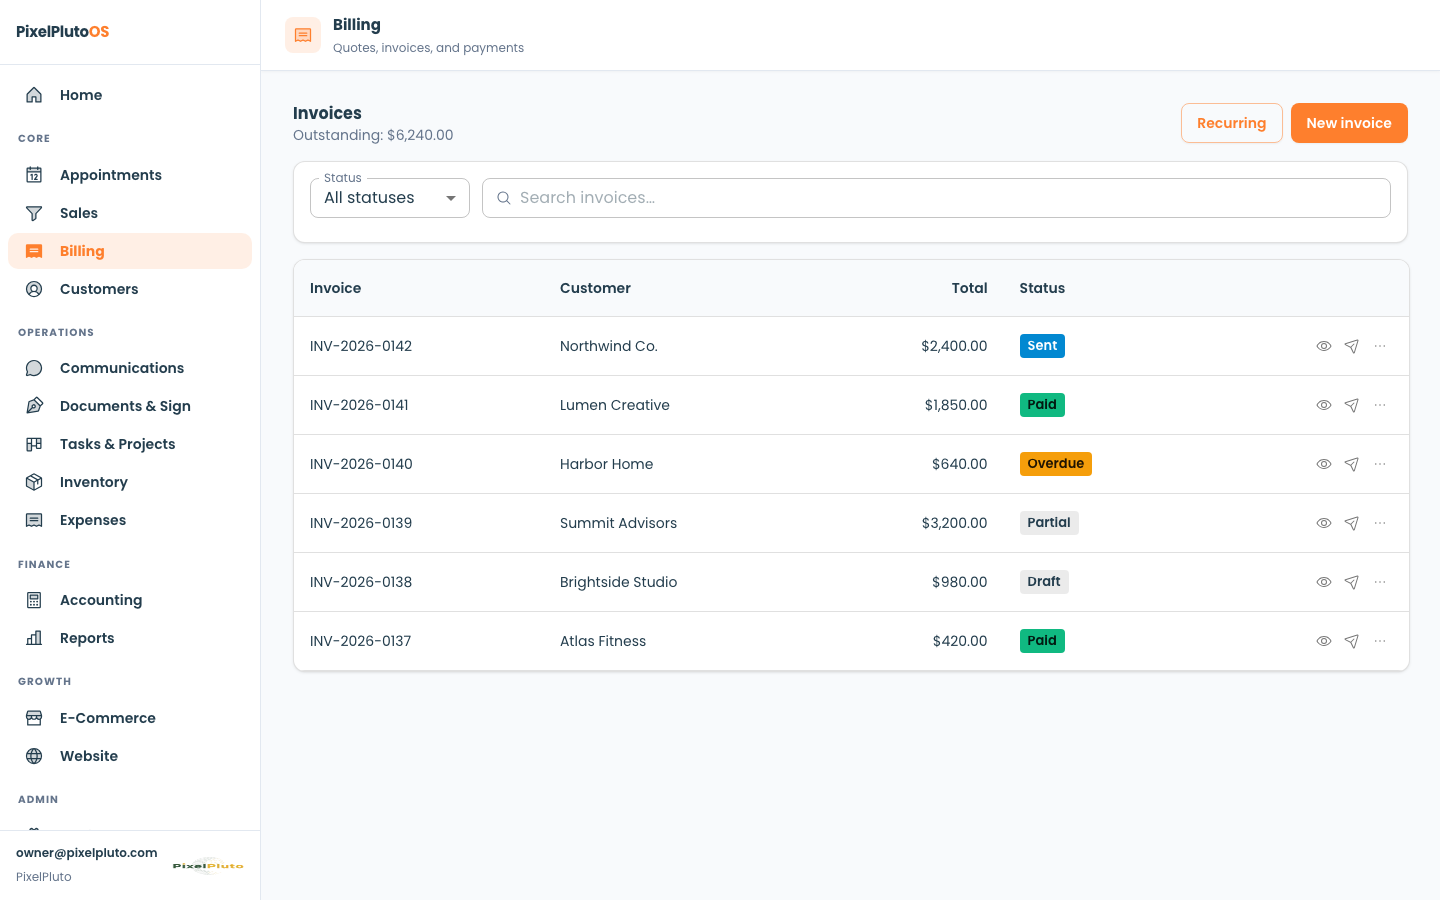Screen dimensions: 1440x900
Task: Open Reports in sidebar
Action: [130, 638]
